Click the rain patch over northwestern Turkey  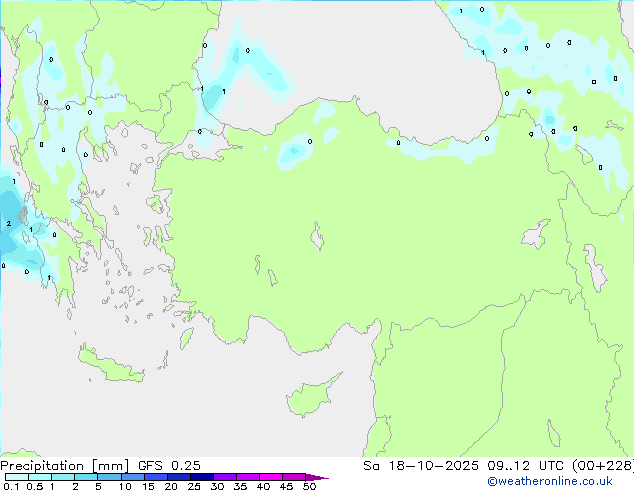click(x=293, y=150)
